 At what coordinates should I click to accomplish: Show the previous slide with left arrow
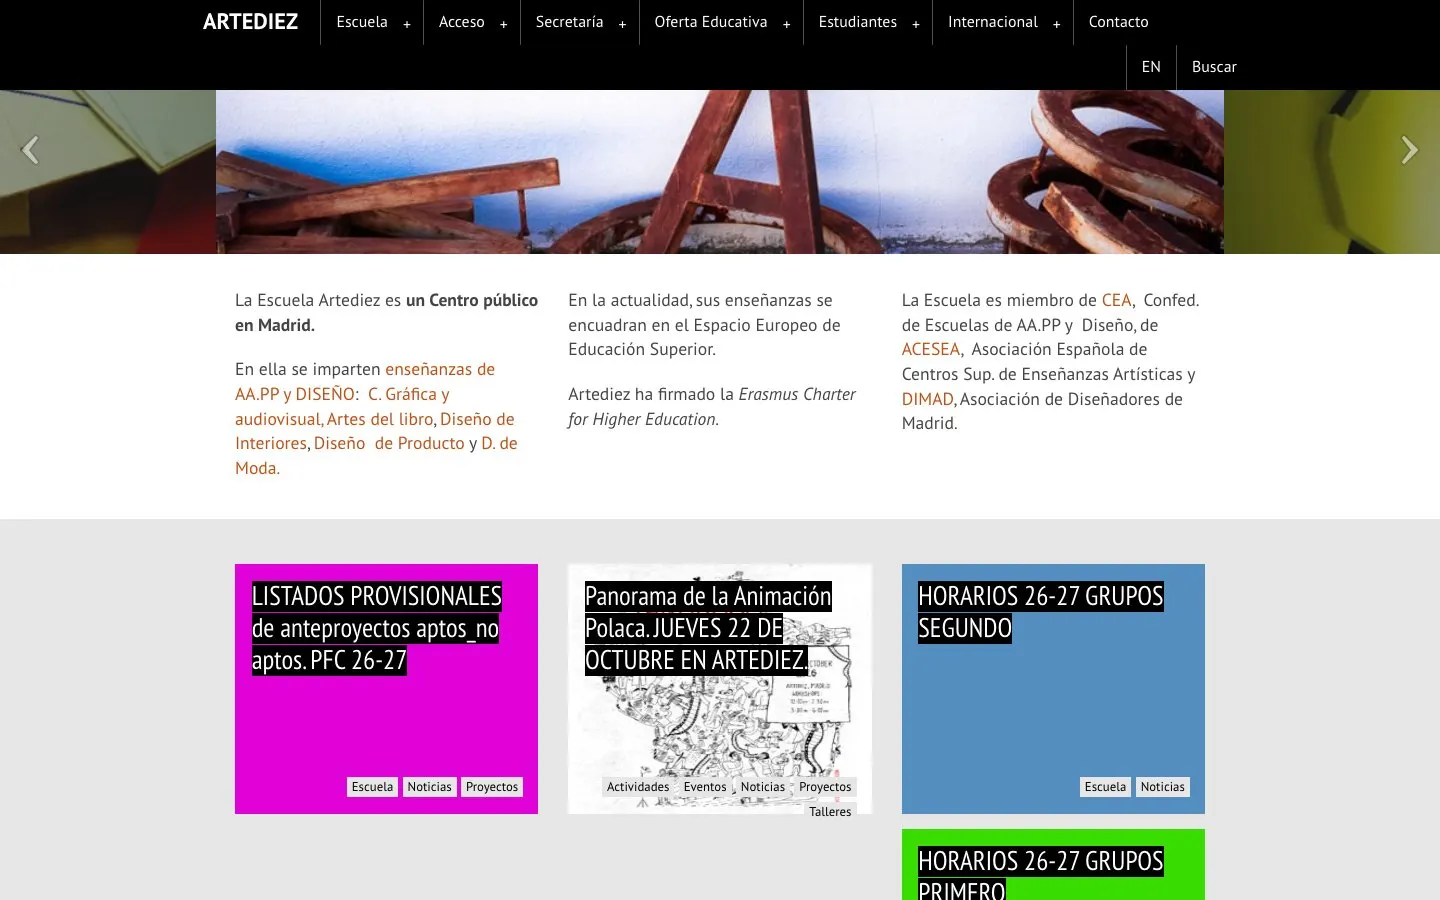point(30,150)
